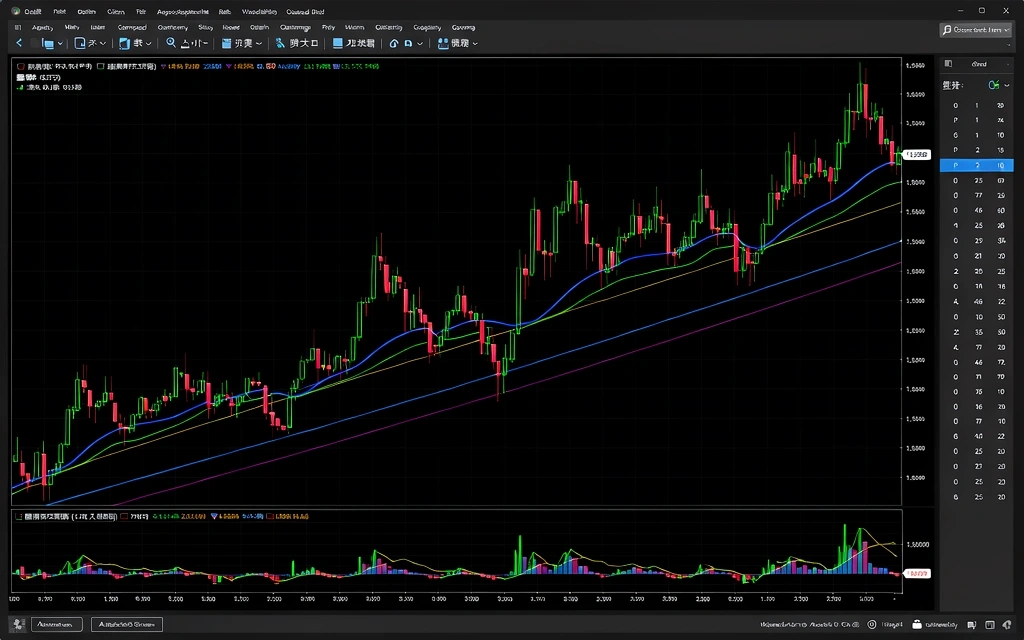Viewport: 1024px width, 640px height.
Task: Click the second wider button in the bottom-left bar
Action: (126, 624)
